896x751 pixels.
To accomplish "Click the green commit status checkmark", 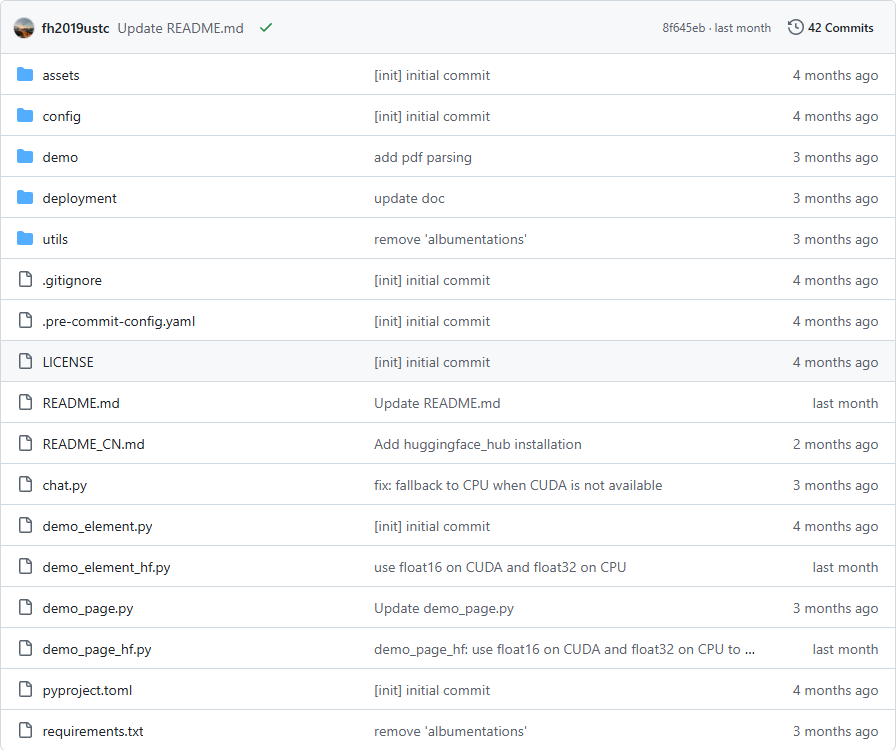I will (x=265, y=28).
